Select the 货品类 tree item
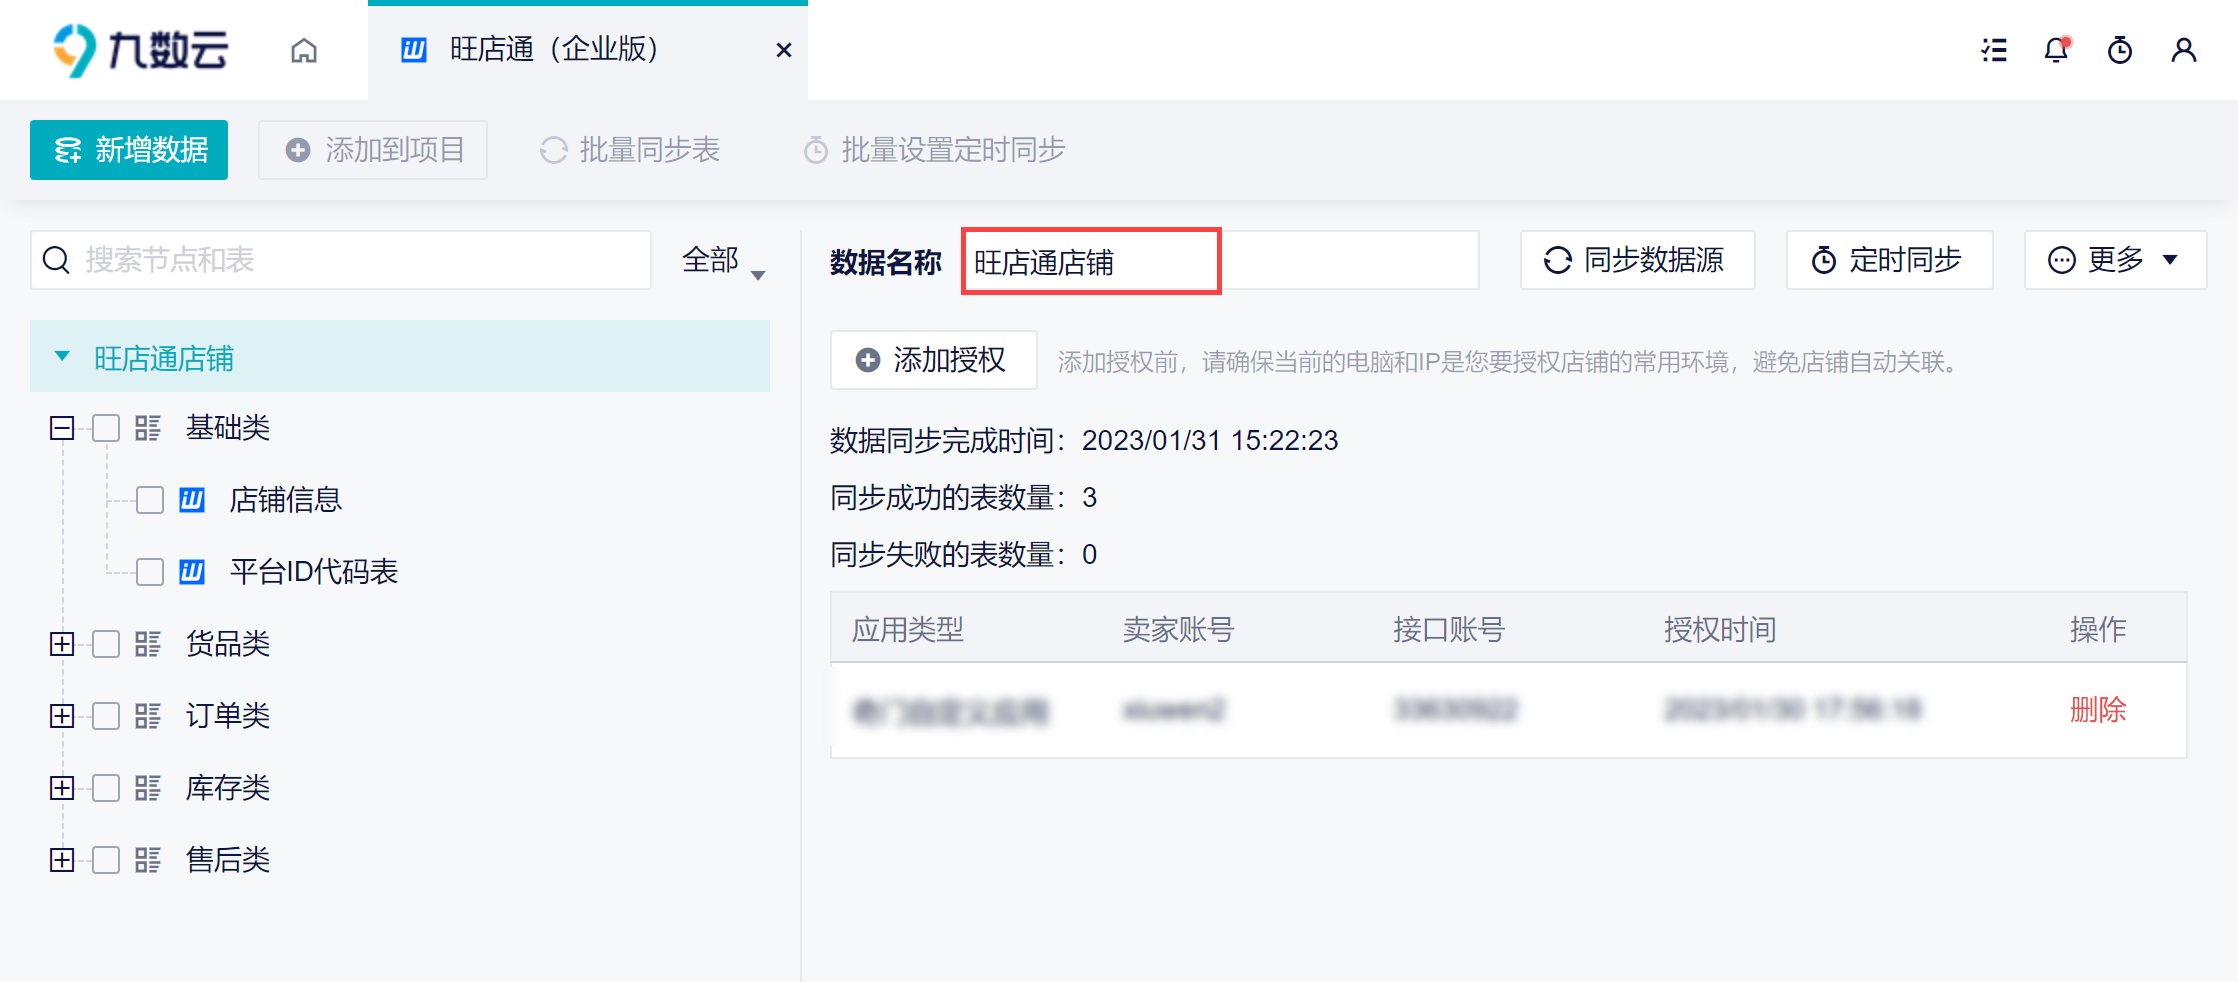Image resolution: width=2238 pixels, height=982 pixels. pos(228,644)
